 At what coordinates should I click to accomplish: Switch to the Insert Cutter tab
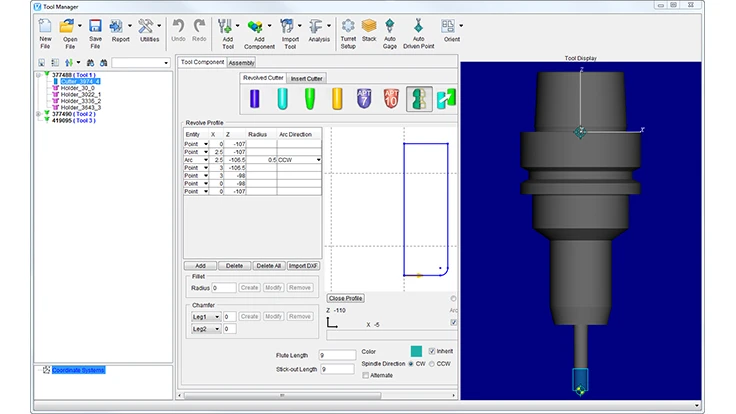(x=308, y=78)
